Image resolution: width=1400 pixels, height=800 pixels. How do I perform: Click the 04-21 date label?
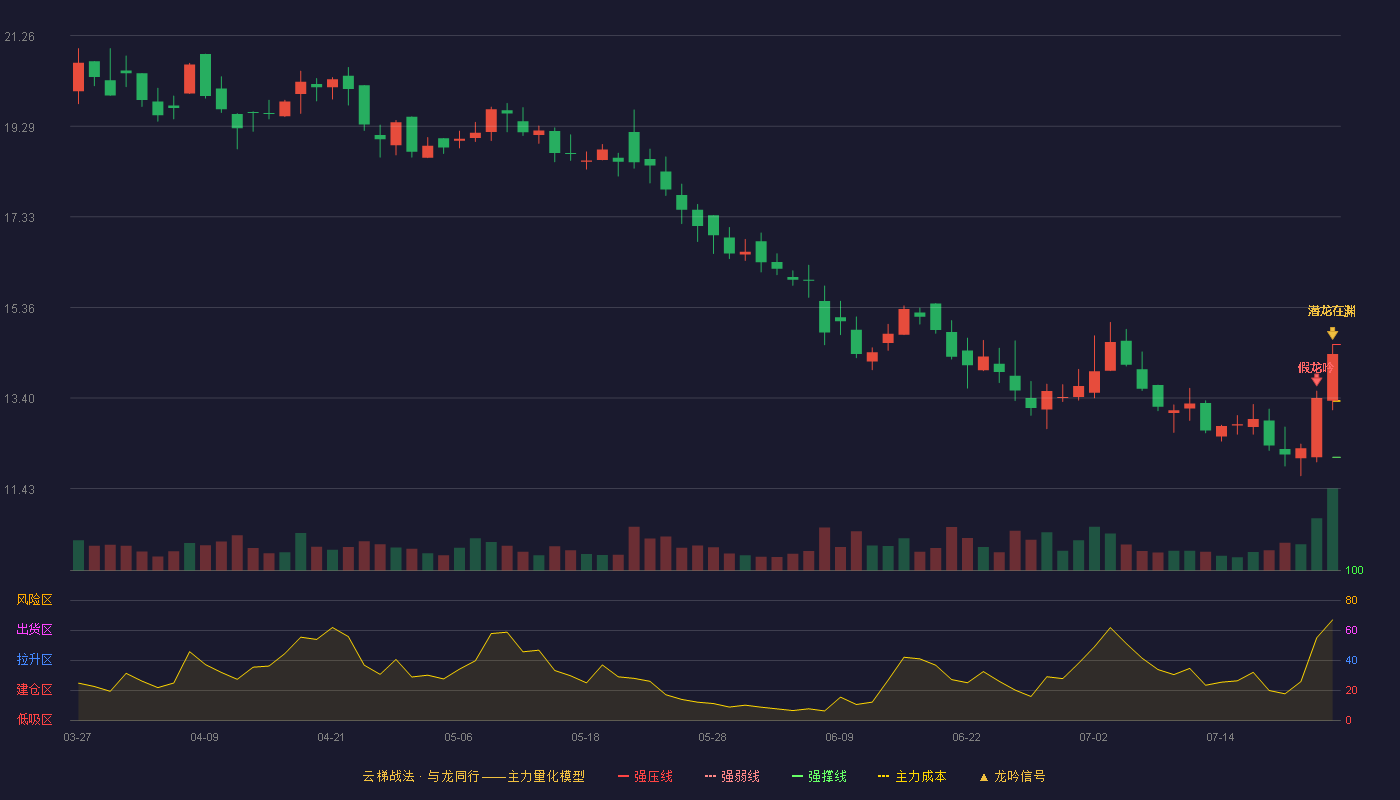click(331, 737)
